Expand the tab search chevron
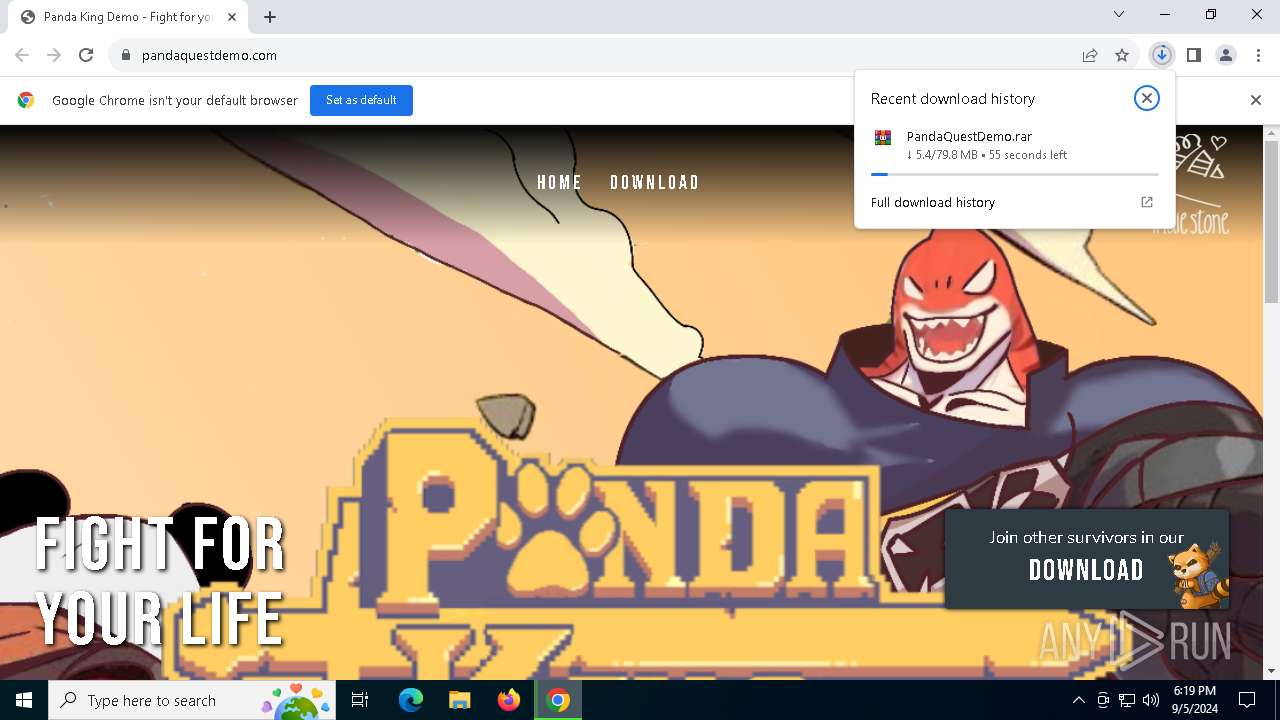Viewport: 1280px width, 720px height. coord(1119,14)
